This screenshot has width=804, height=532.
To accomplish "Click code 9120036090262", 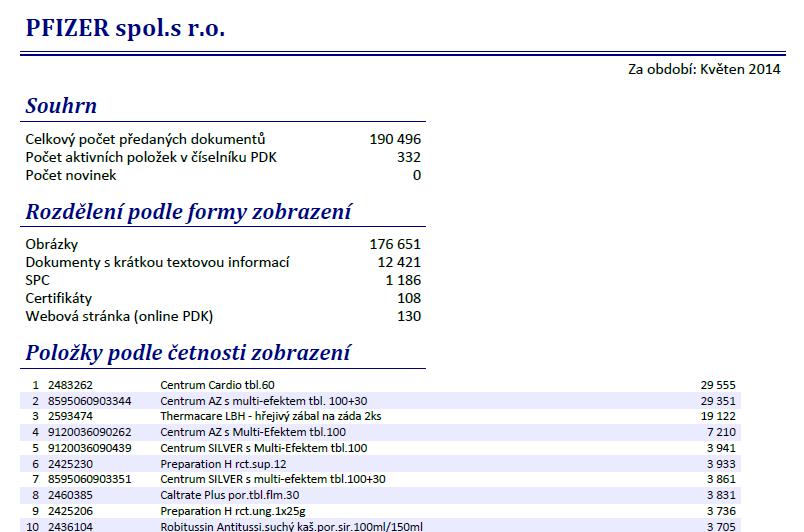I will pyautogui.click(x=90, y=432).
